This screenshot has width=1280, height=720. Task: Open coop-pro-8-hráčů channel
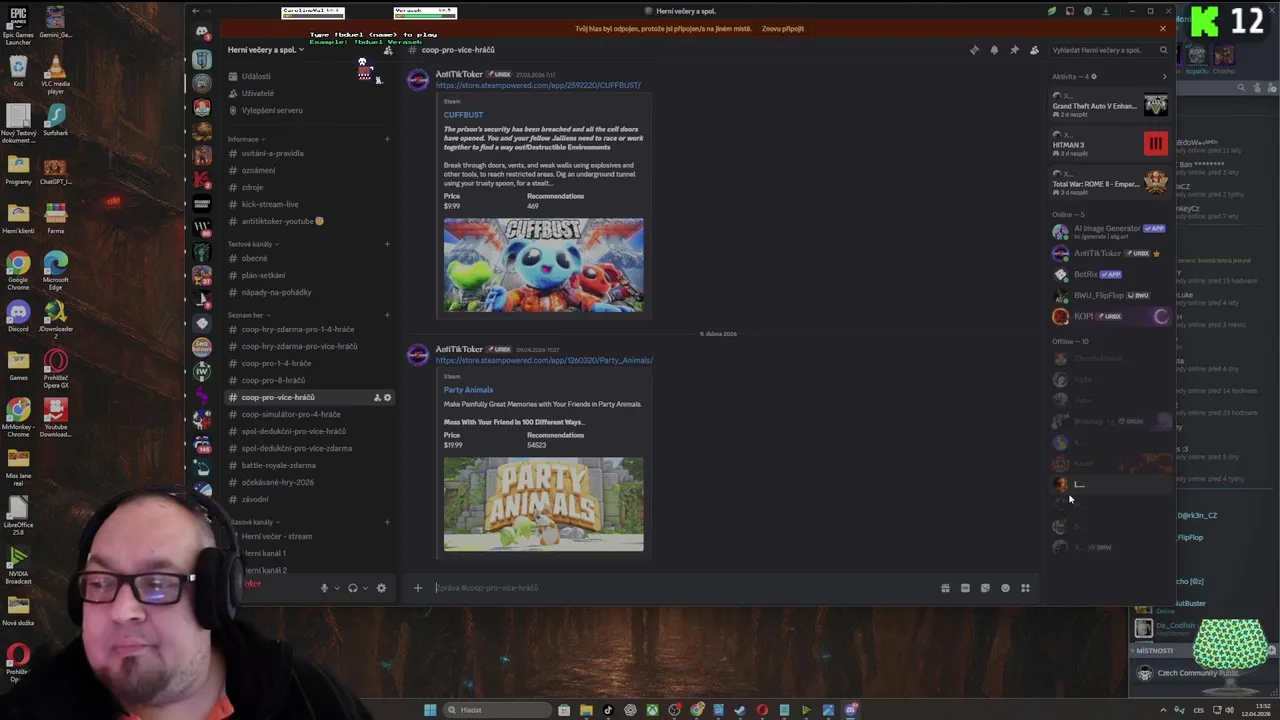pyautogui.click(x=310, y=380)
